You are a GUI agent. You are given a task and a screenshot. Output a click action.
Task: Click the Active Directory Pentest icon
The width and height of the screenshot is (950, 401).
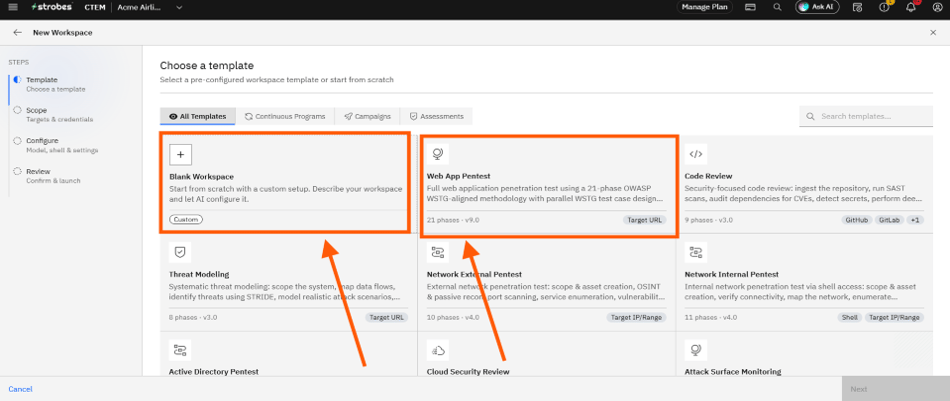181,350
